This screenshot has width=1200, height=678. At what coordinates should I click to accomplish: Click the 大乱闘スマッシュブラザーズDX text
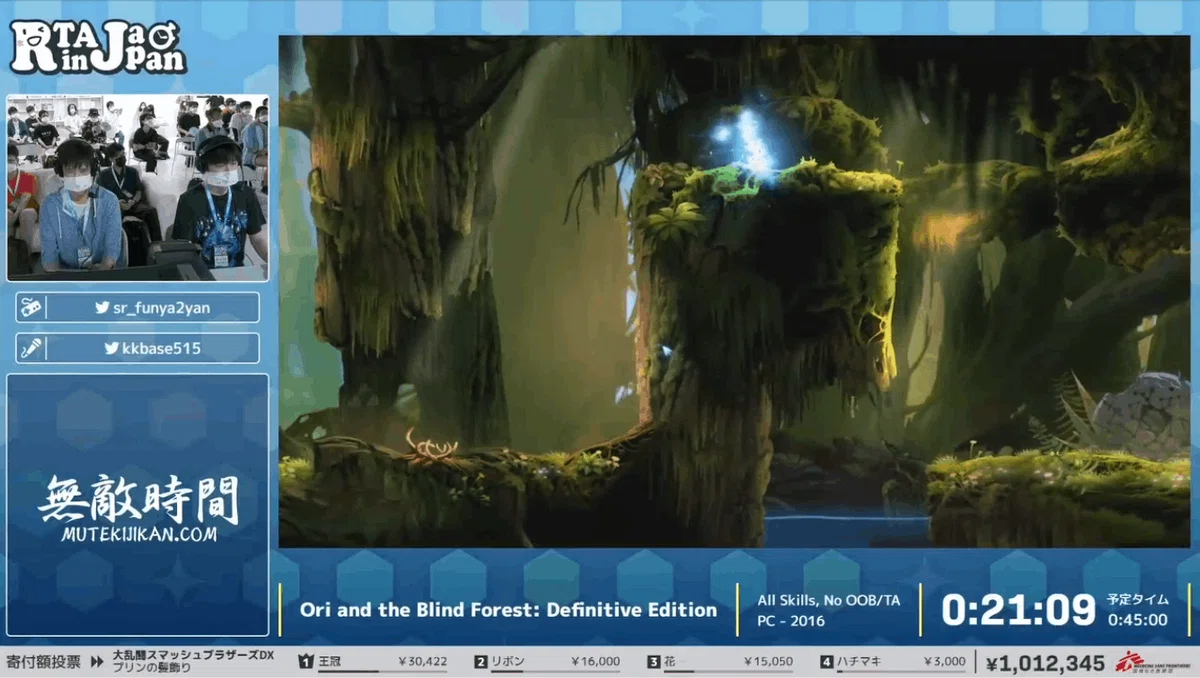[192, 656]
